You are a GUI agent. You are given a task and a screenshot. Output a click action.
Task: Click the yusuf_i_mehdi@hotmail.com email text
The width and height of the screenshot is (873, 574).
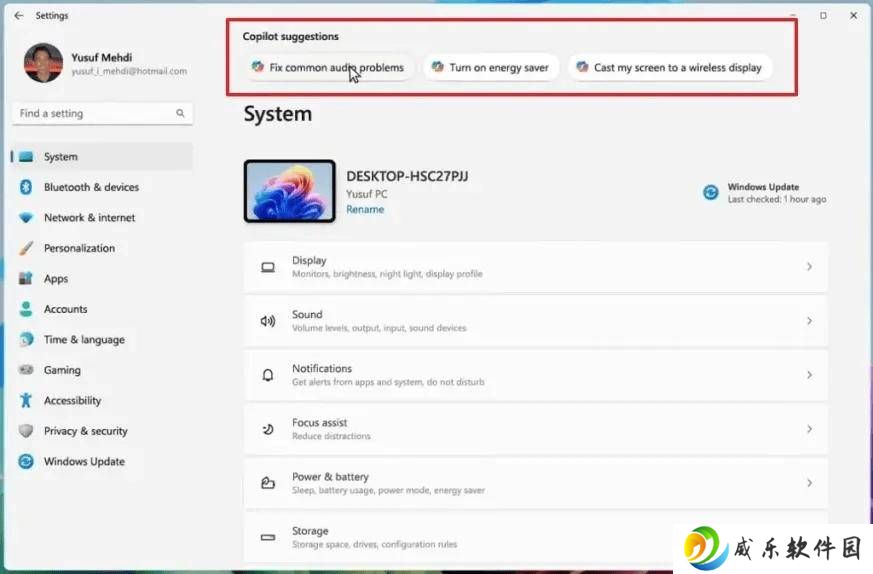pyautogui.click(x=129, y=71)
